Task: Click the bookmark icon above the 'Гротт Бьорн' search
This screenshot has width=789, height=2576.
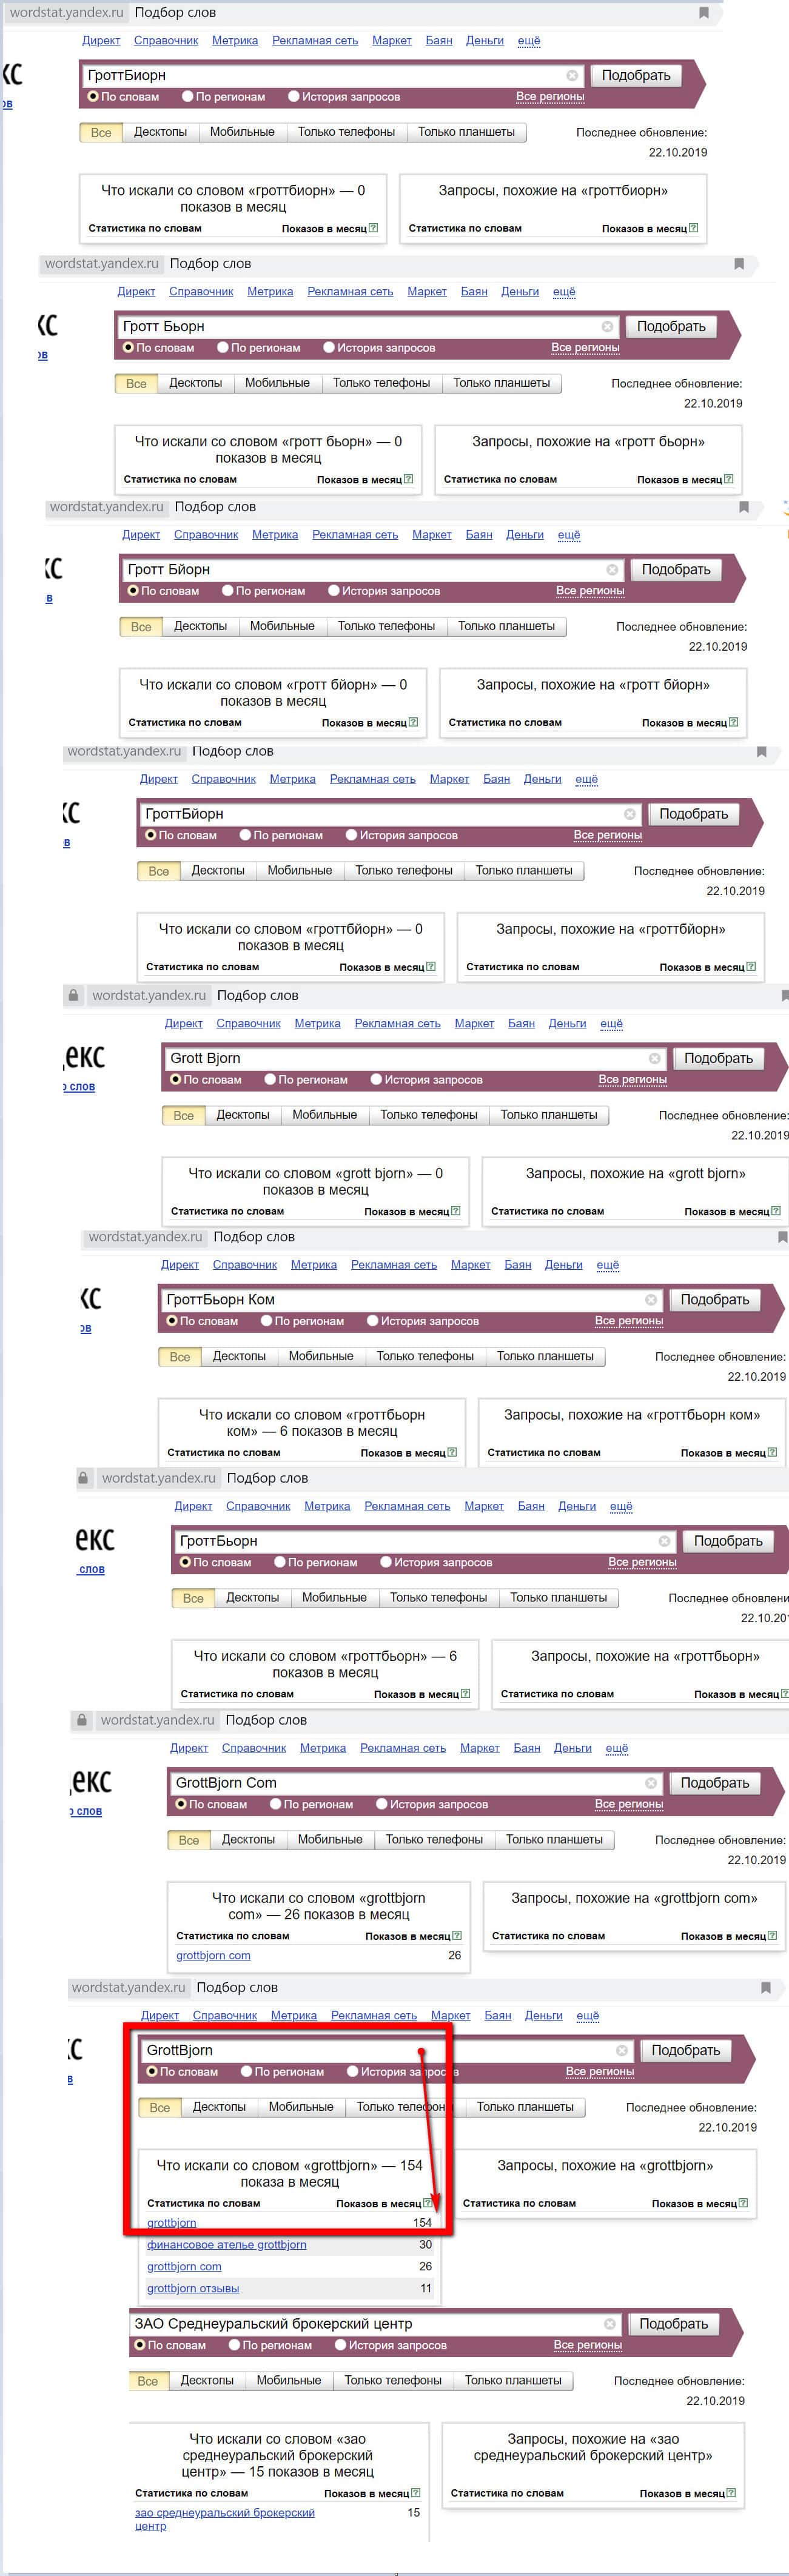Action: click(739, 264)
